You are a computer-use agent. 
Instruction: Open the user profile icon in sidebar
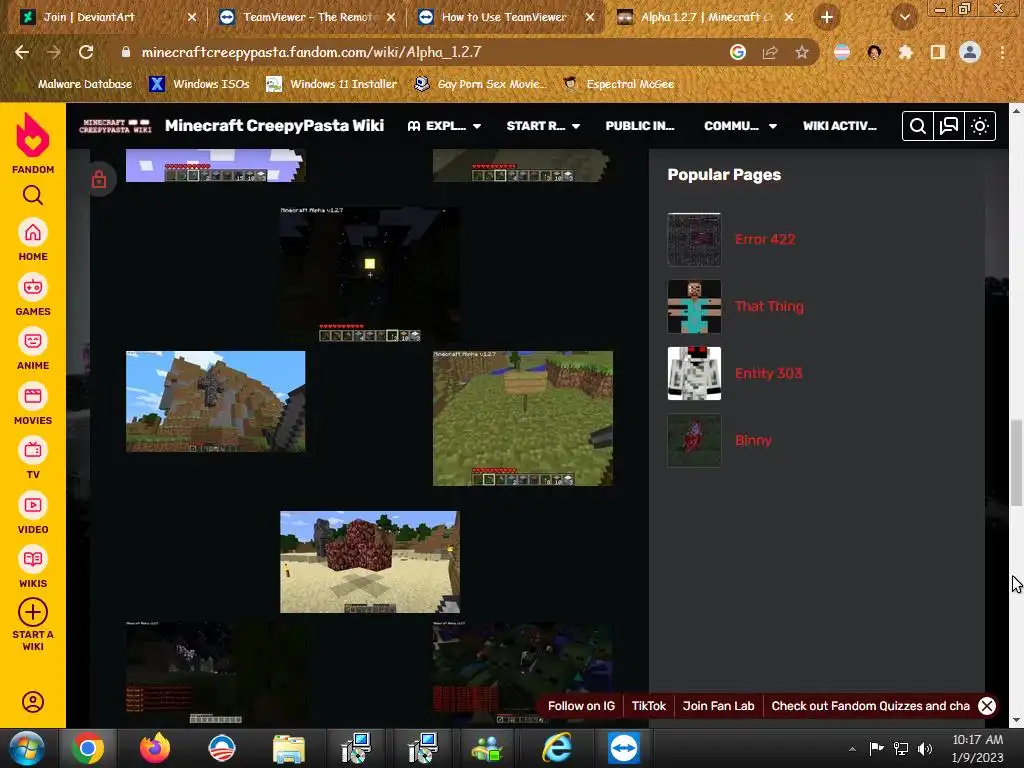coord(33,702)
